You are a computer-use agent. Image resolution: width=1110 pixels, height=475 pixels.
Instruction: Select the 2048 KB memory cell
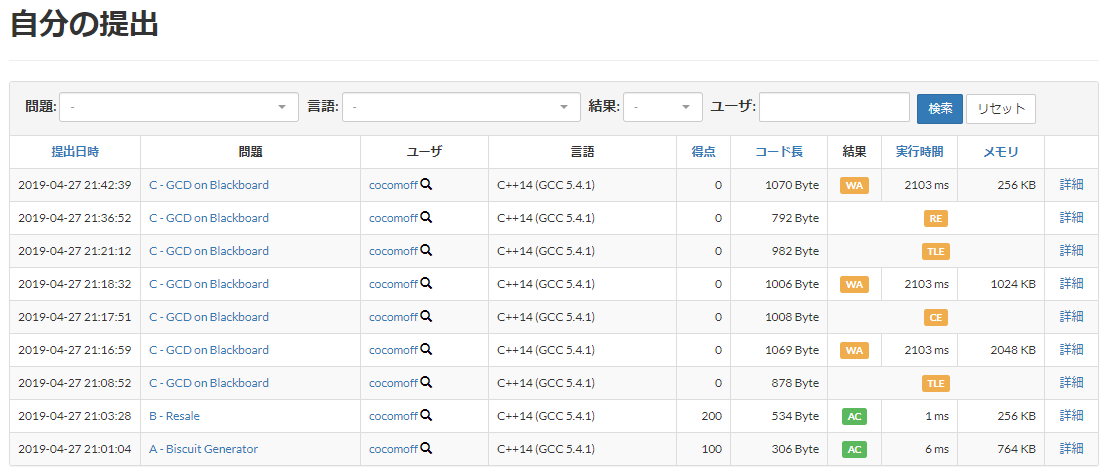(x=1000, y=350)
